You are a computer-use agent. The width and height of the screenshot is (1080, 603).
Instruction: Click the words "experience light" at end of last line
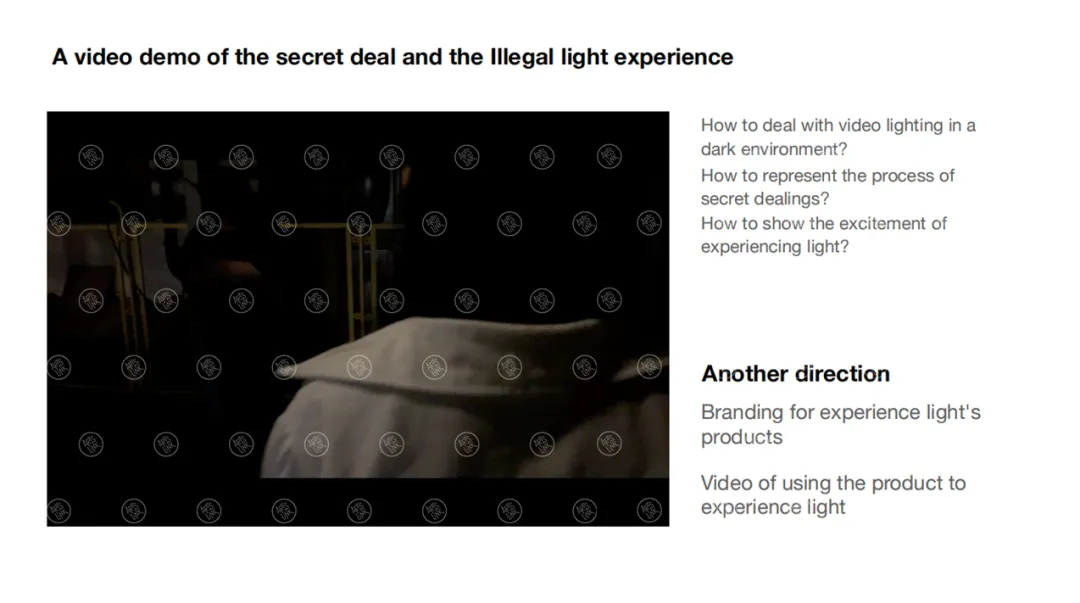click(773, 507)
